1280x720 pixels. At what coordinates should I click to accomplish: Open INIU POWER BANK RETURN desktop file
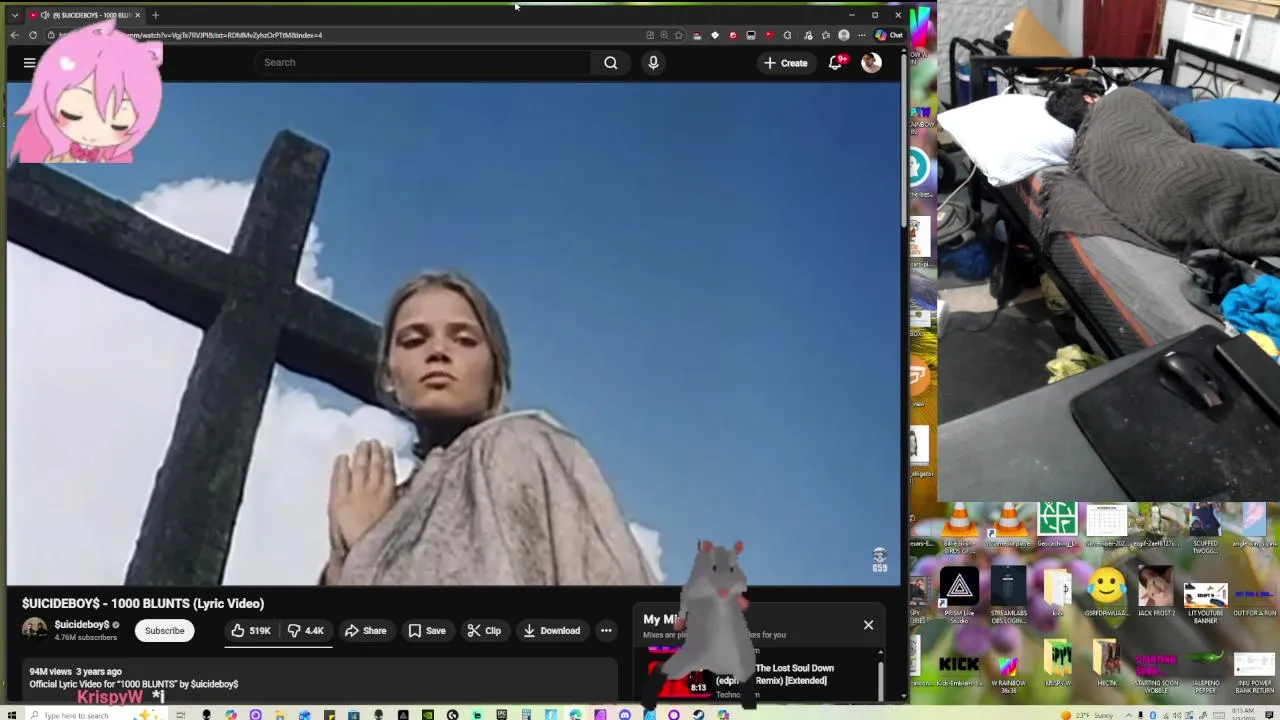[x=1254, y=672]
